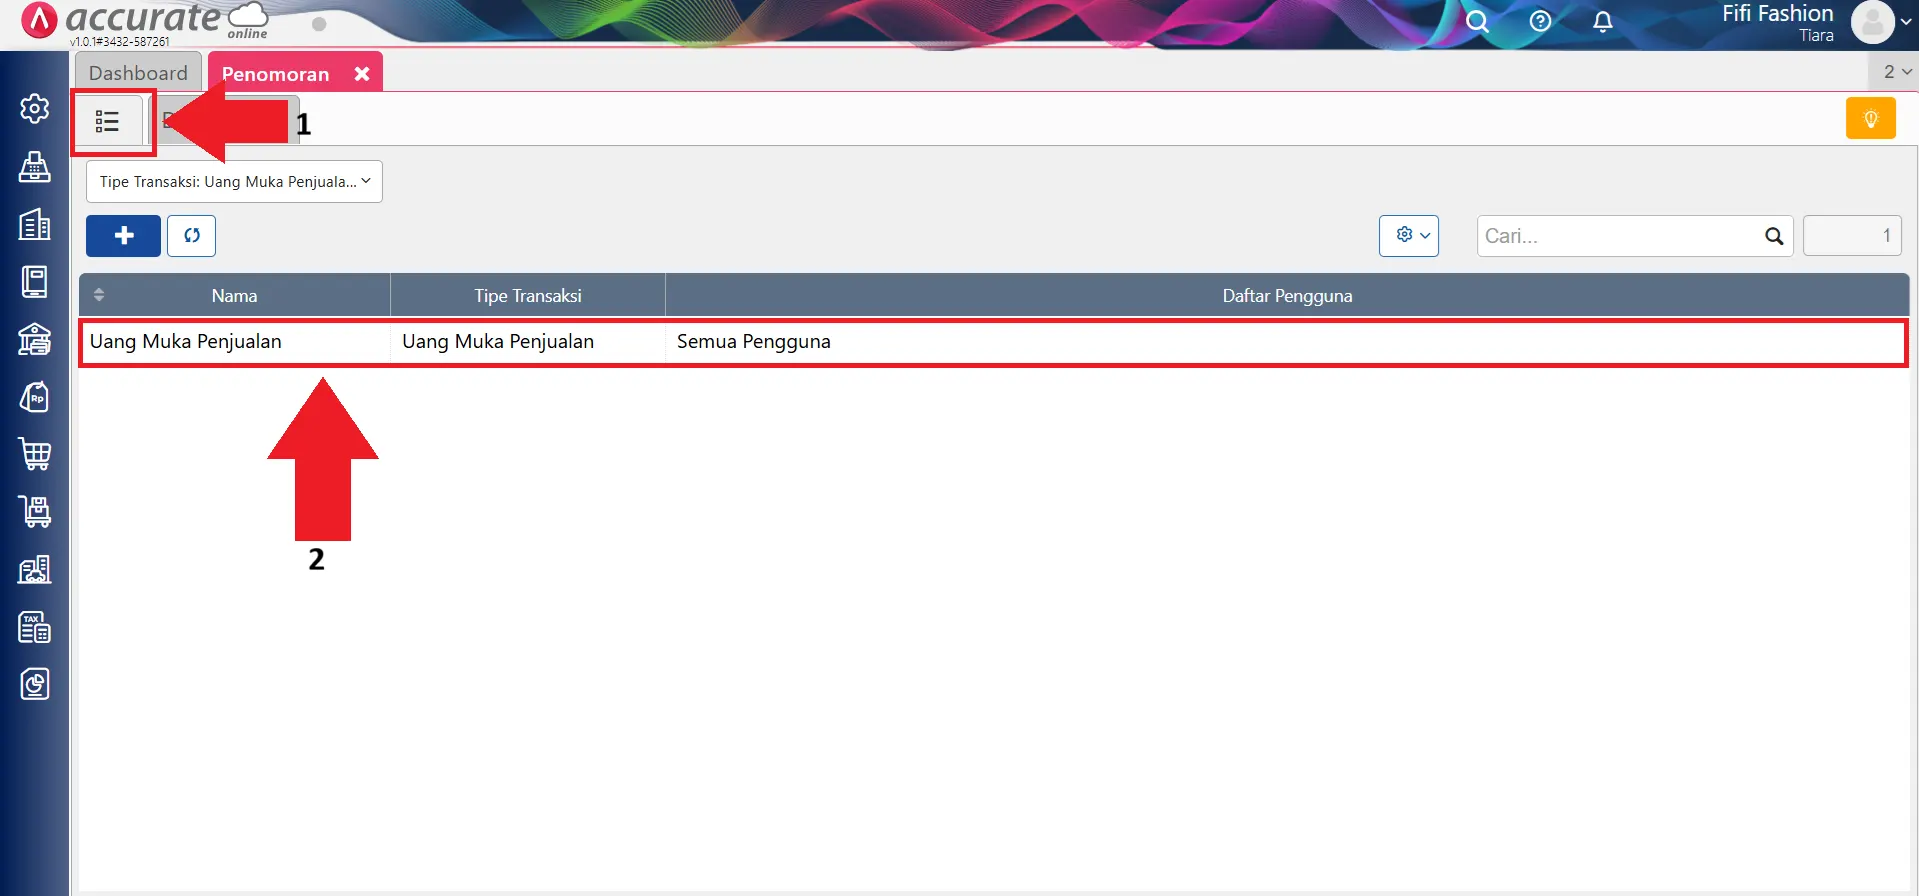Close the Penomoran tab
Screen dimensions: 1919x896
click(x=362, y=74)
